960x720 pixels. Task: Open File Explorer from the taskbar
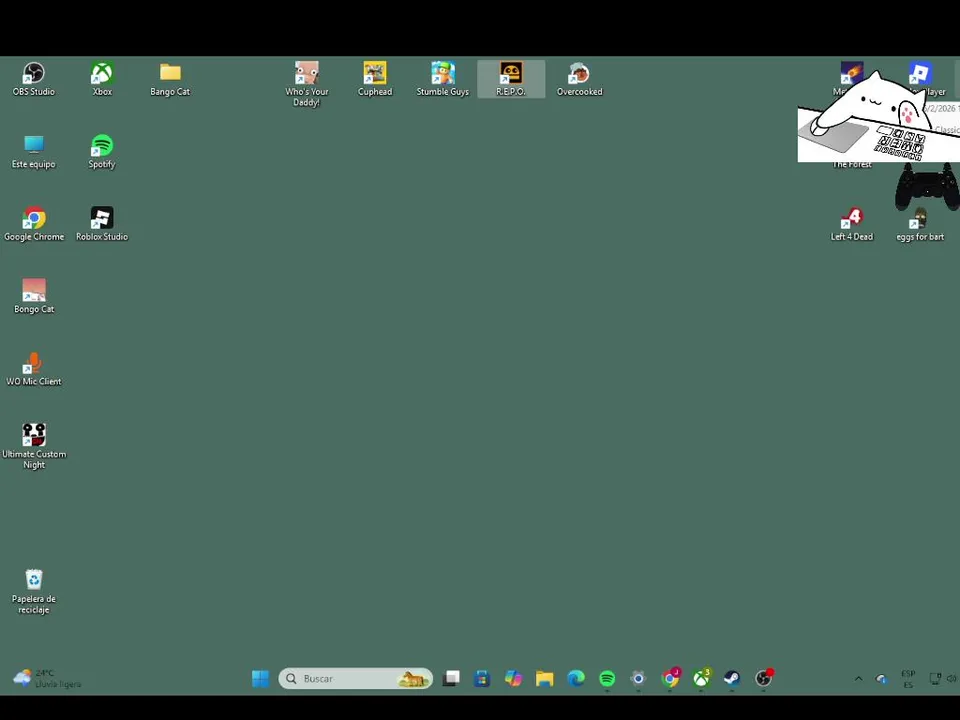tap(544, 678)
